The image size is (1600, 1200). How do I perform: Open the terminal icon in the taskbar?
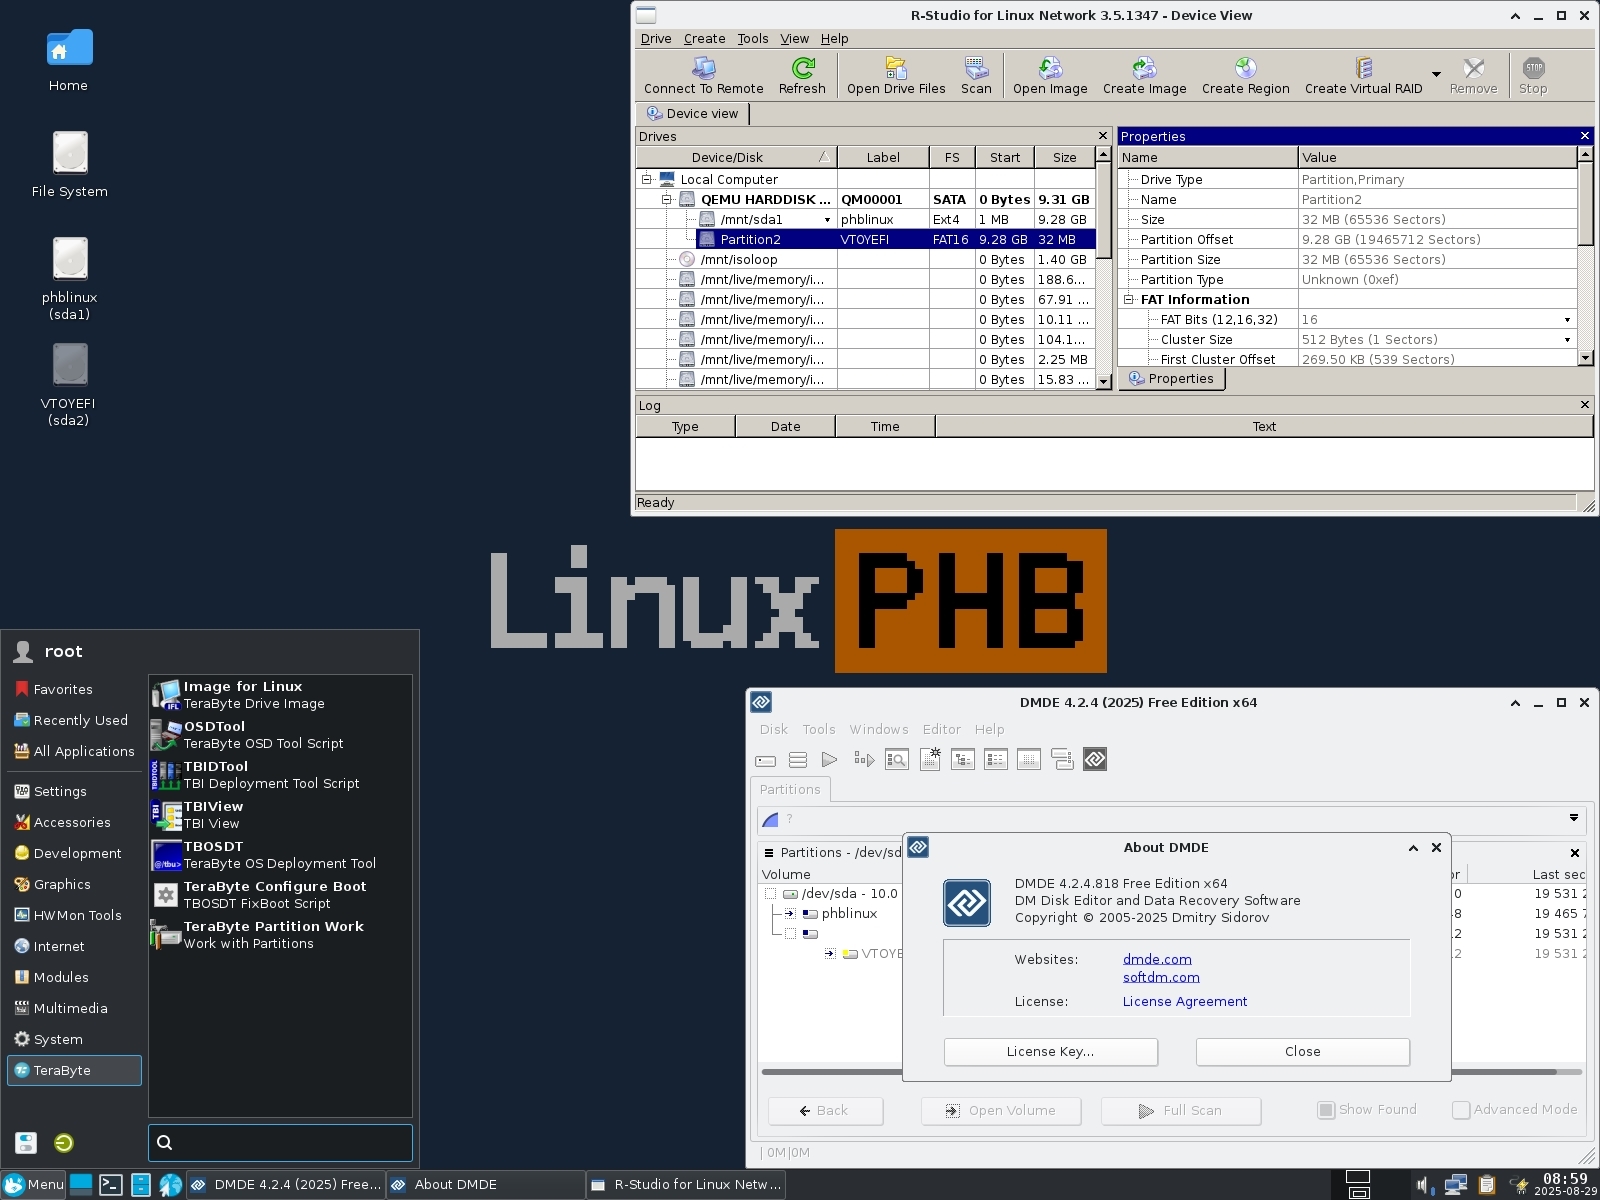click(x=111, y=1185)
